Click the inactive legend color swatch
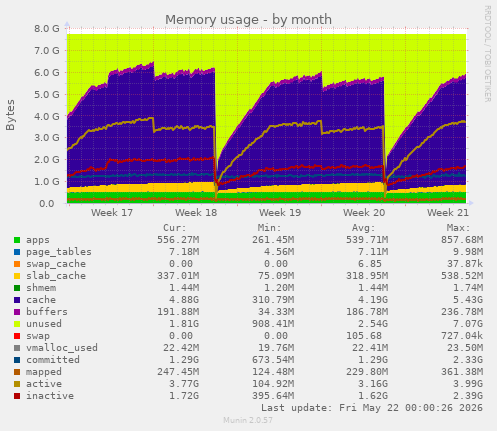The image size is (497, 431). (17, 396)
